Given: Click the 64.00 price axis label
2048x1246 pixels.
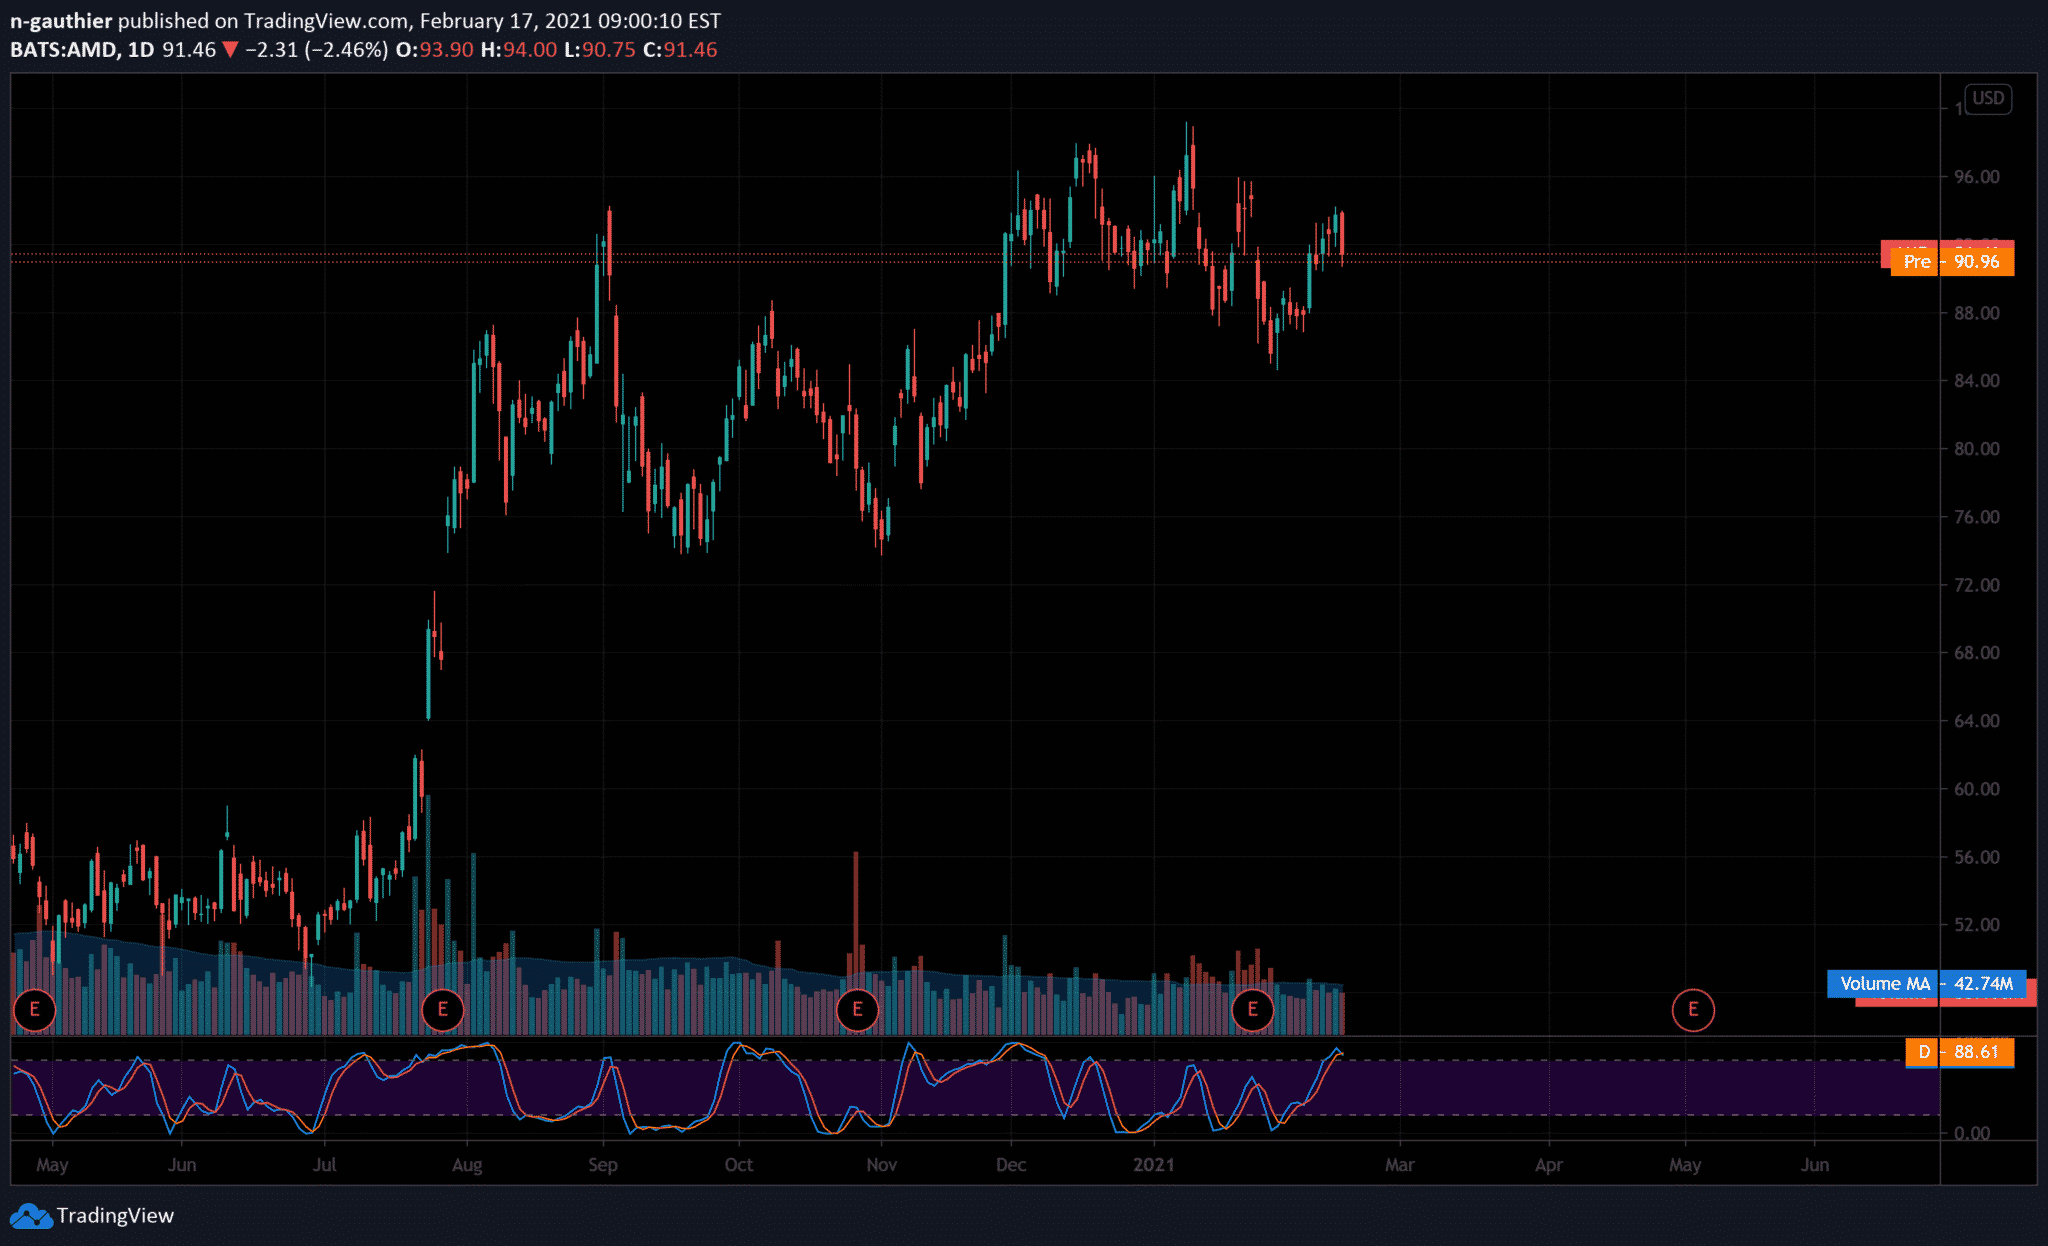Looking at the screenshot, I should click(x=1977, y=721).
